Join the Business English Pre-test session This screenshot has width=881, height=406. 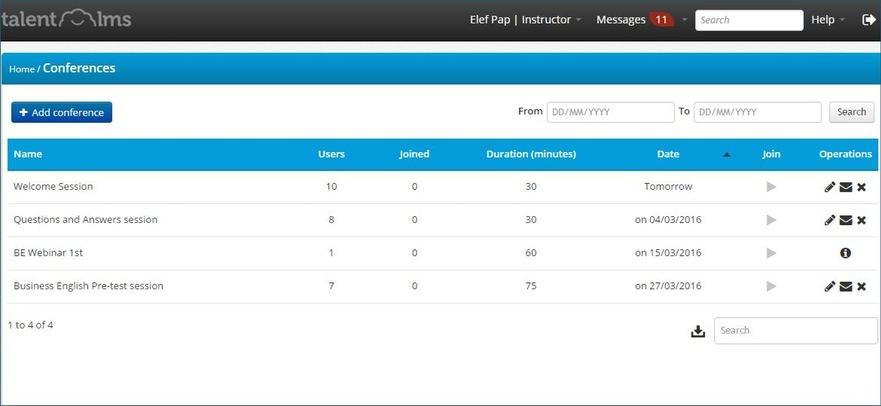770,286
